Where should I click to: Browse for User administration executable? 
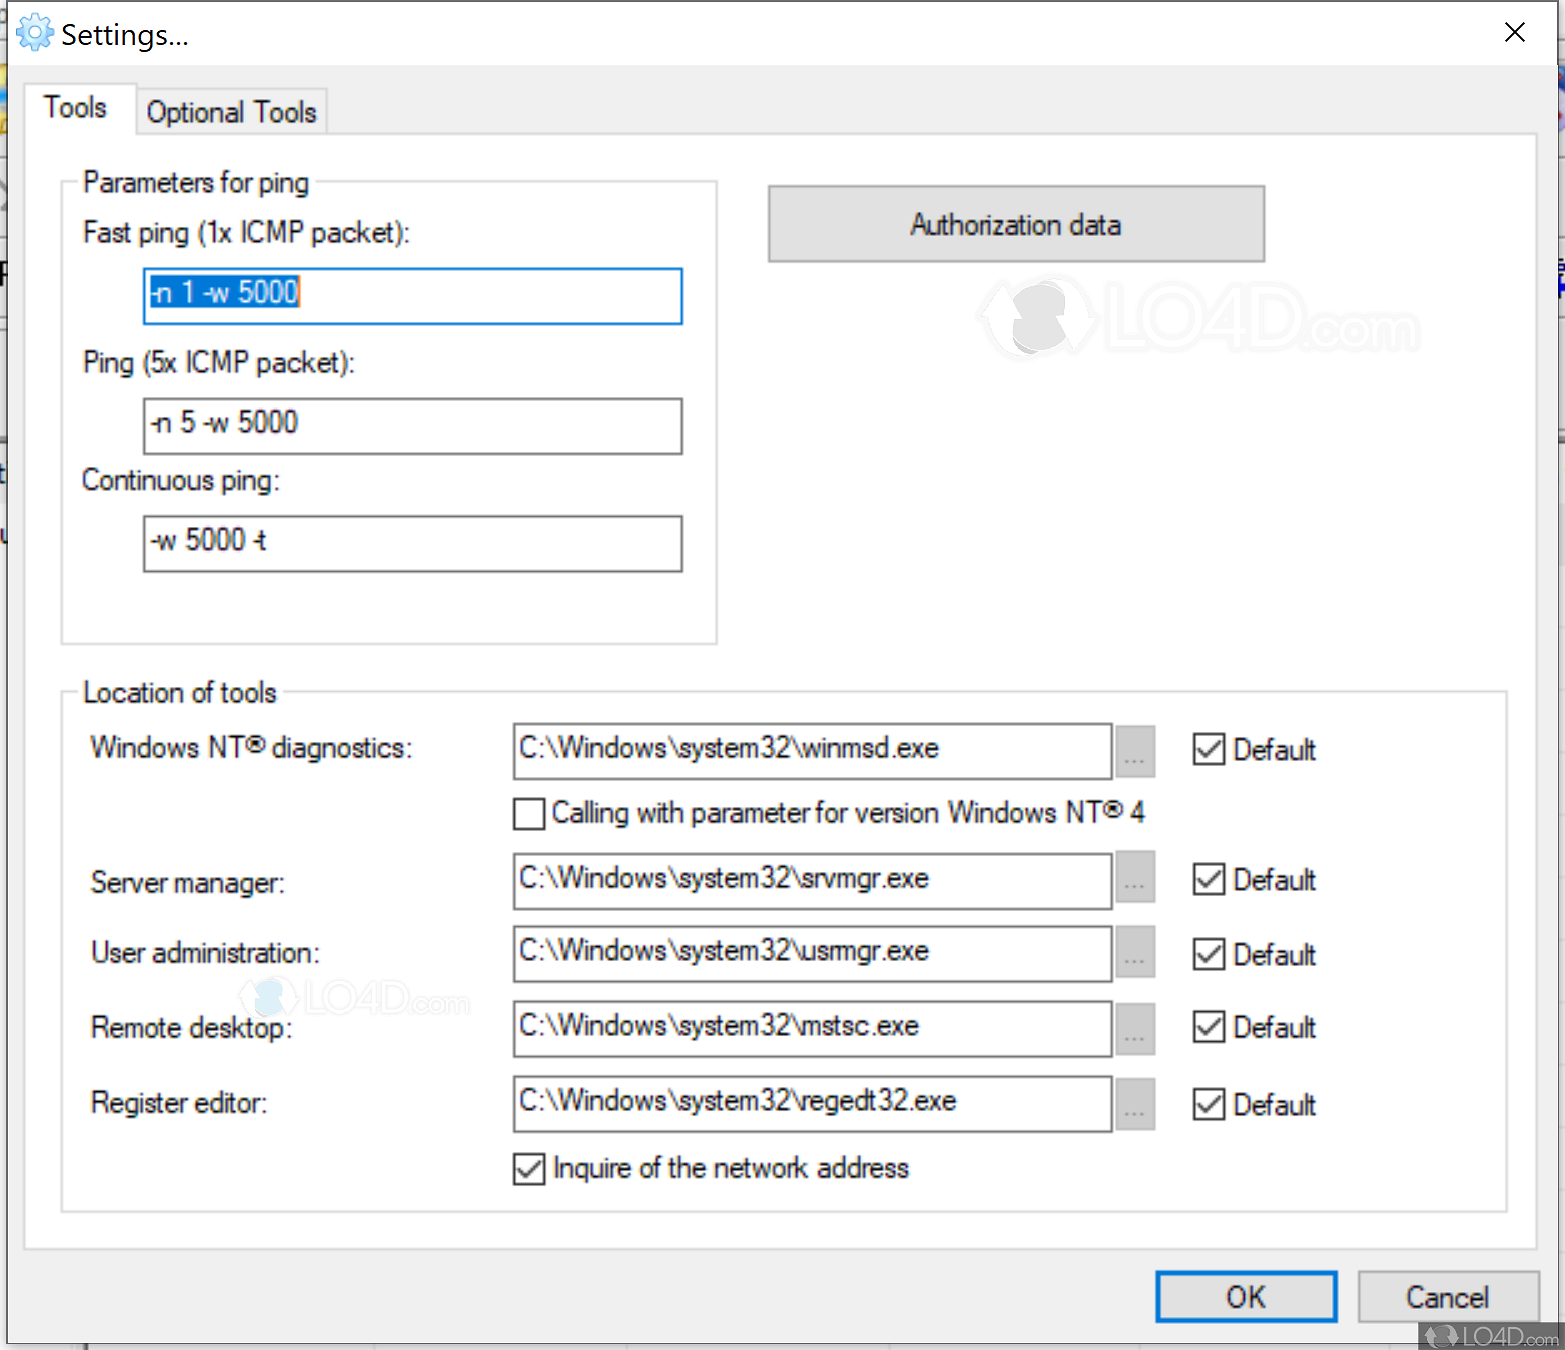[x=1134, y=952]
